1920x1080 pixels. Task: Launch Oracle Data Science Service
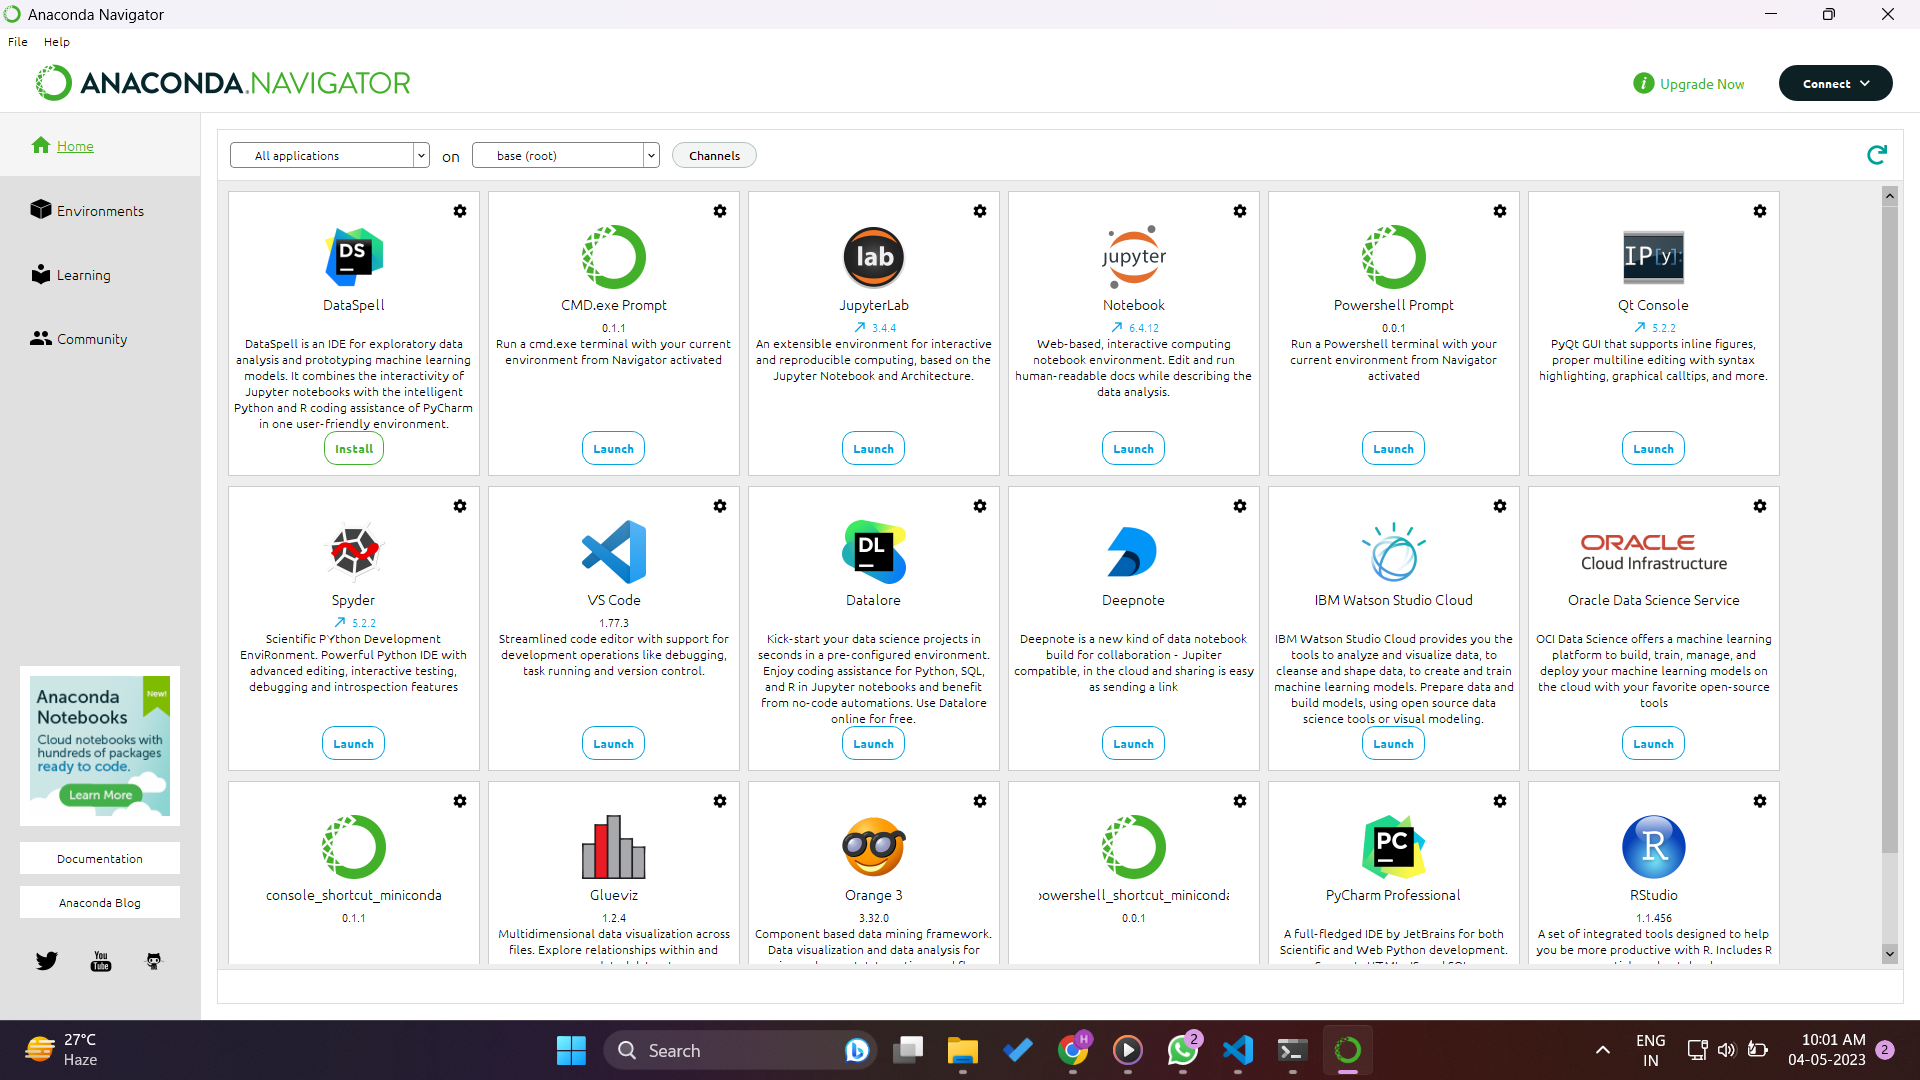point(1654,744)
